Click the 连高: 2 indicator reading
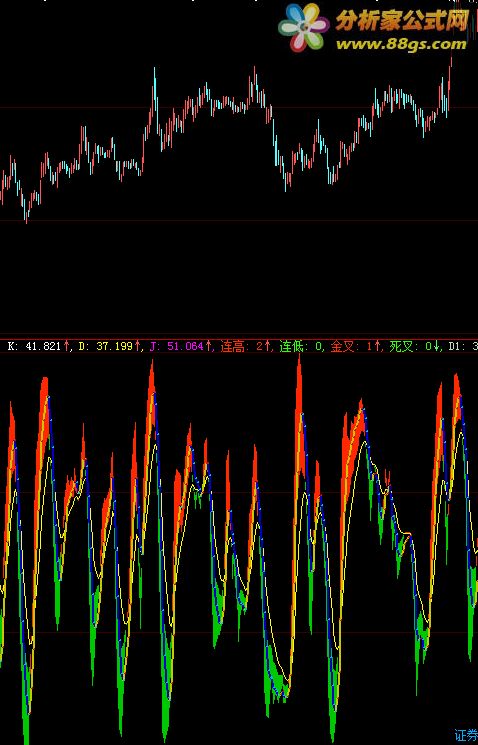This screenshot has width=478, height=745. (x=245, y=346)
